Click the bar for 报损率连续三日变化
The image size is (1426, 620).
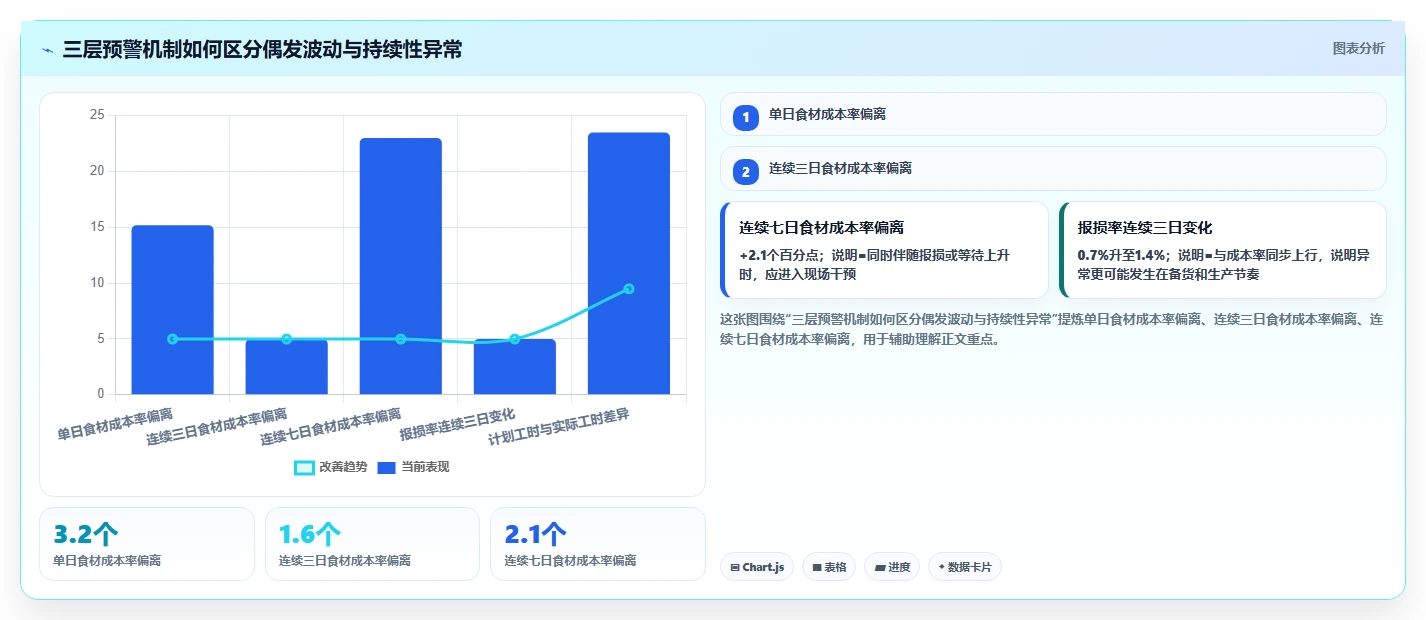514,366
